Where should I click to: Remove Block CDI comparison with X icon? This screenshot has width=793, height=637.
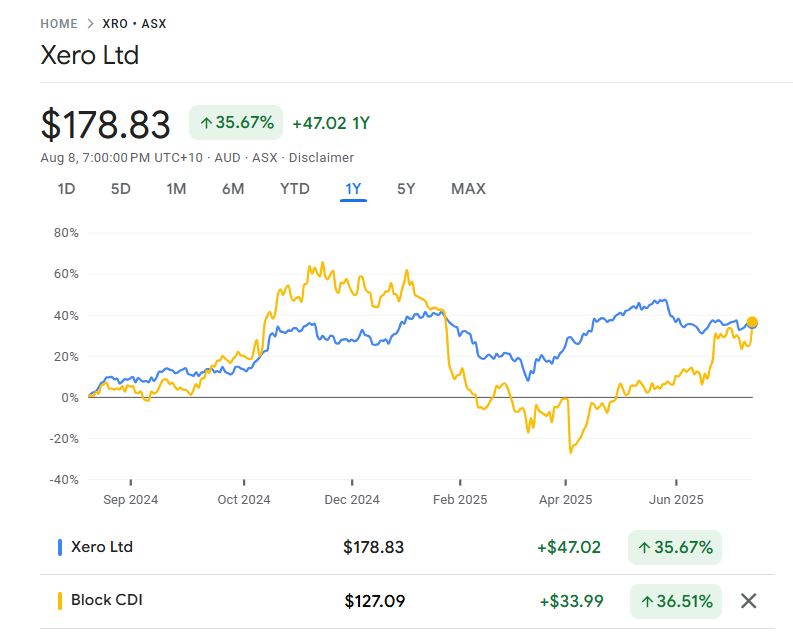[748, 601]
